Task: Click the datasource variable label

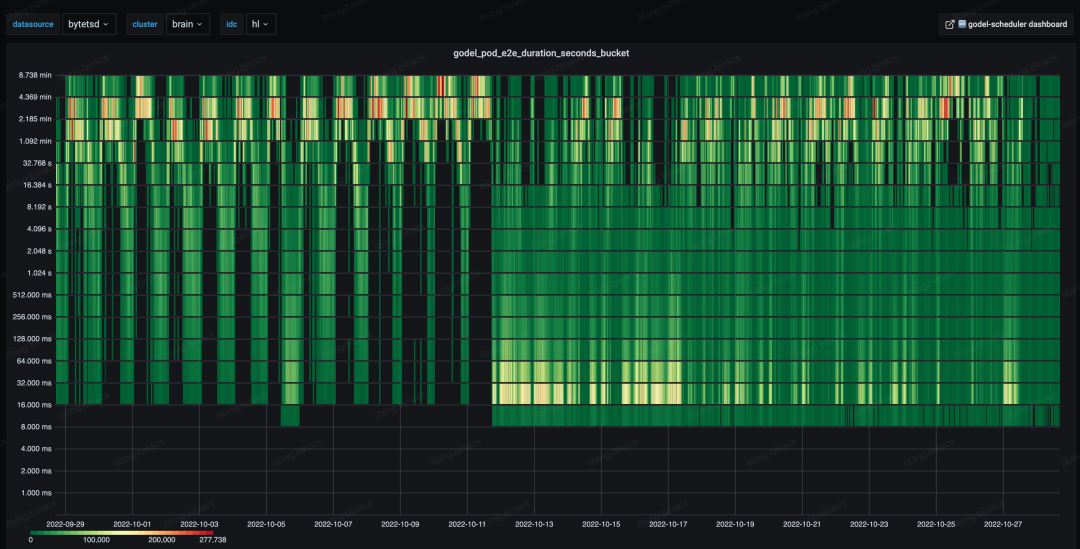Action: 34,23
